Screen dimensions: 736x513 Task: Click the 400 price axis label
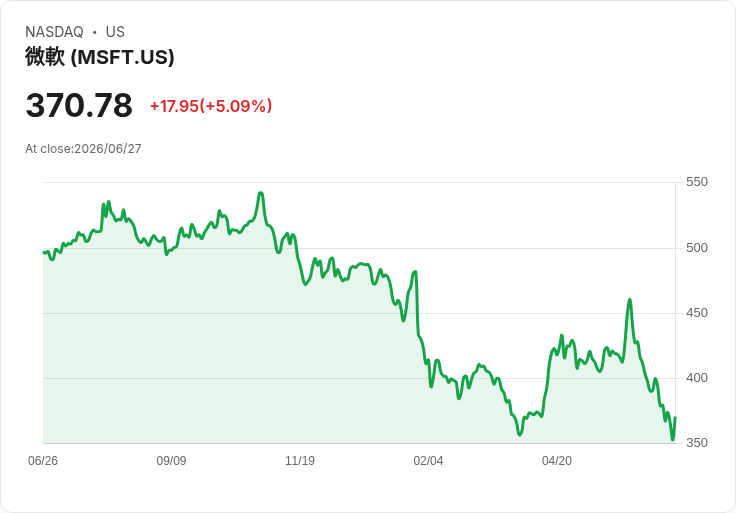point(697,378)
